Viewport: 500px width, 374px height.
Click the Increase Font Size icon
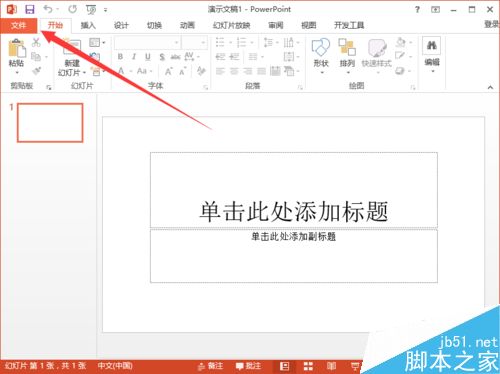[169, 71]
